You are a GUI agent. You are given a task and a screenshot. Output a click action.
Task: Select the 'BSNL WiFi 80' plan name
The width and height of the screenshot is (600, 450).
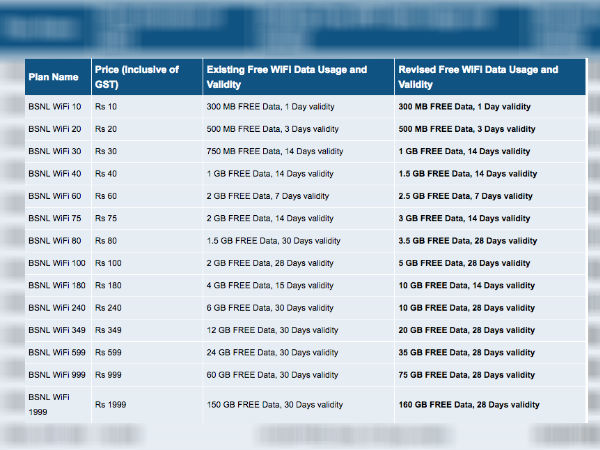[x=55, y=241]
